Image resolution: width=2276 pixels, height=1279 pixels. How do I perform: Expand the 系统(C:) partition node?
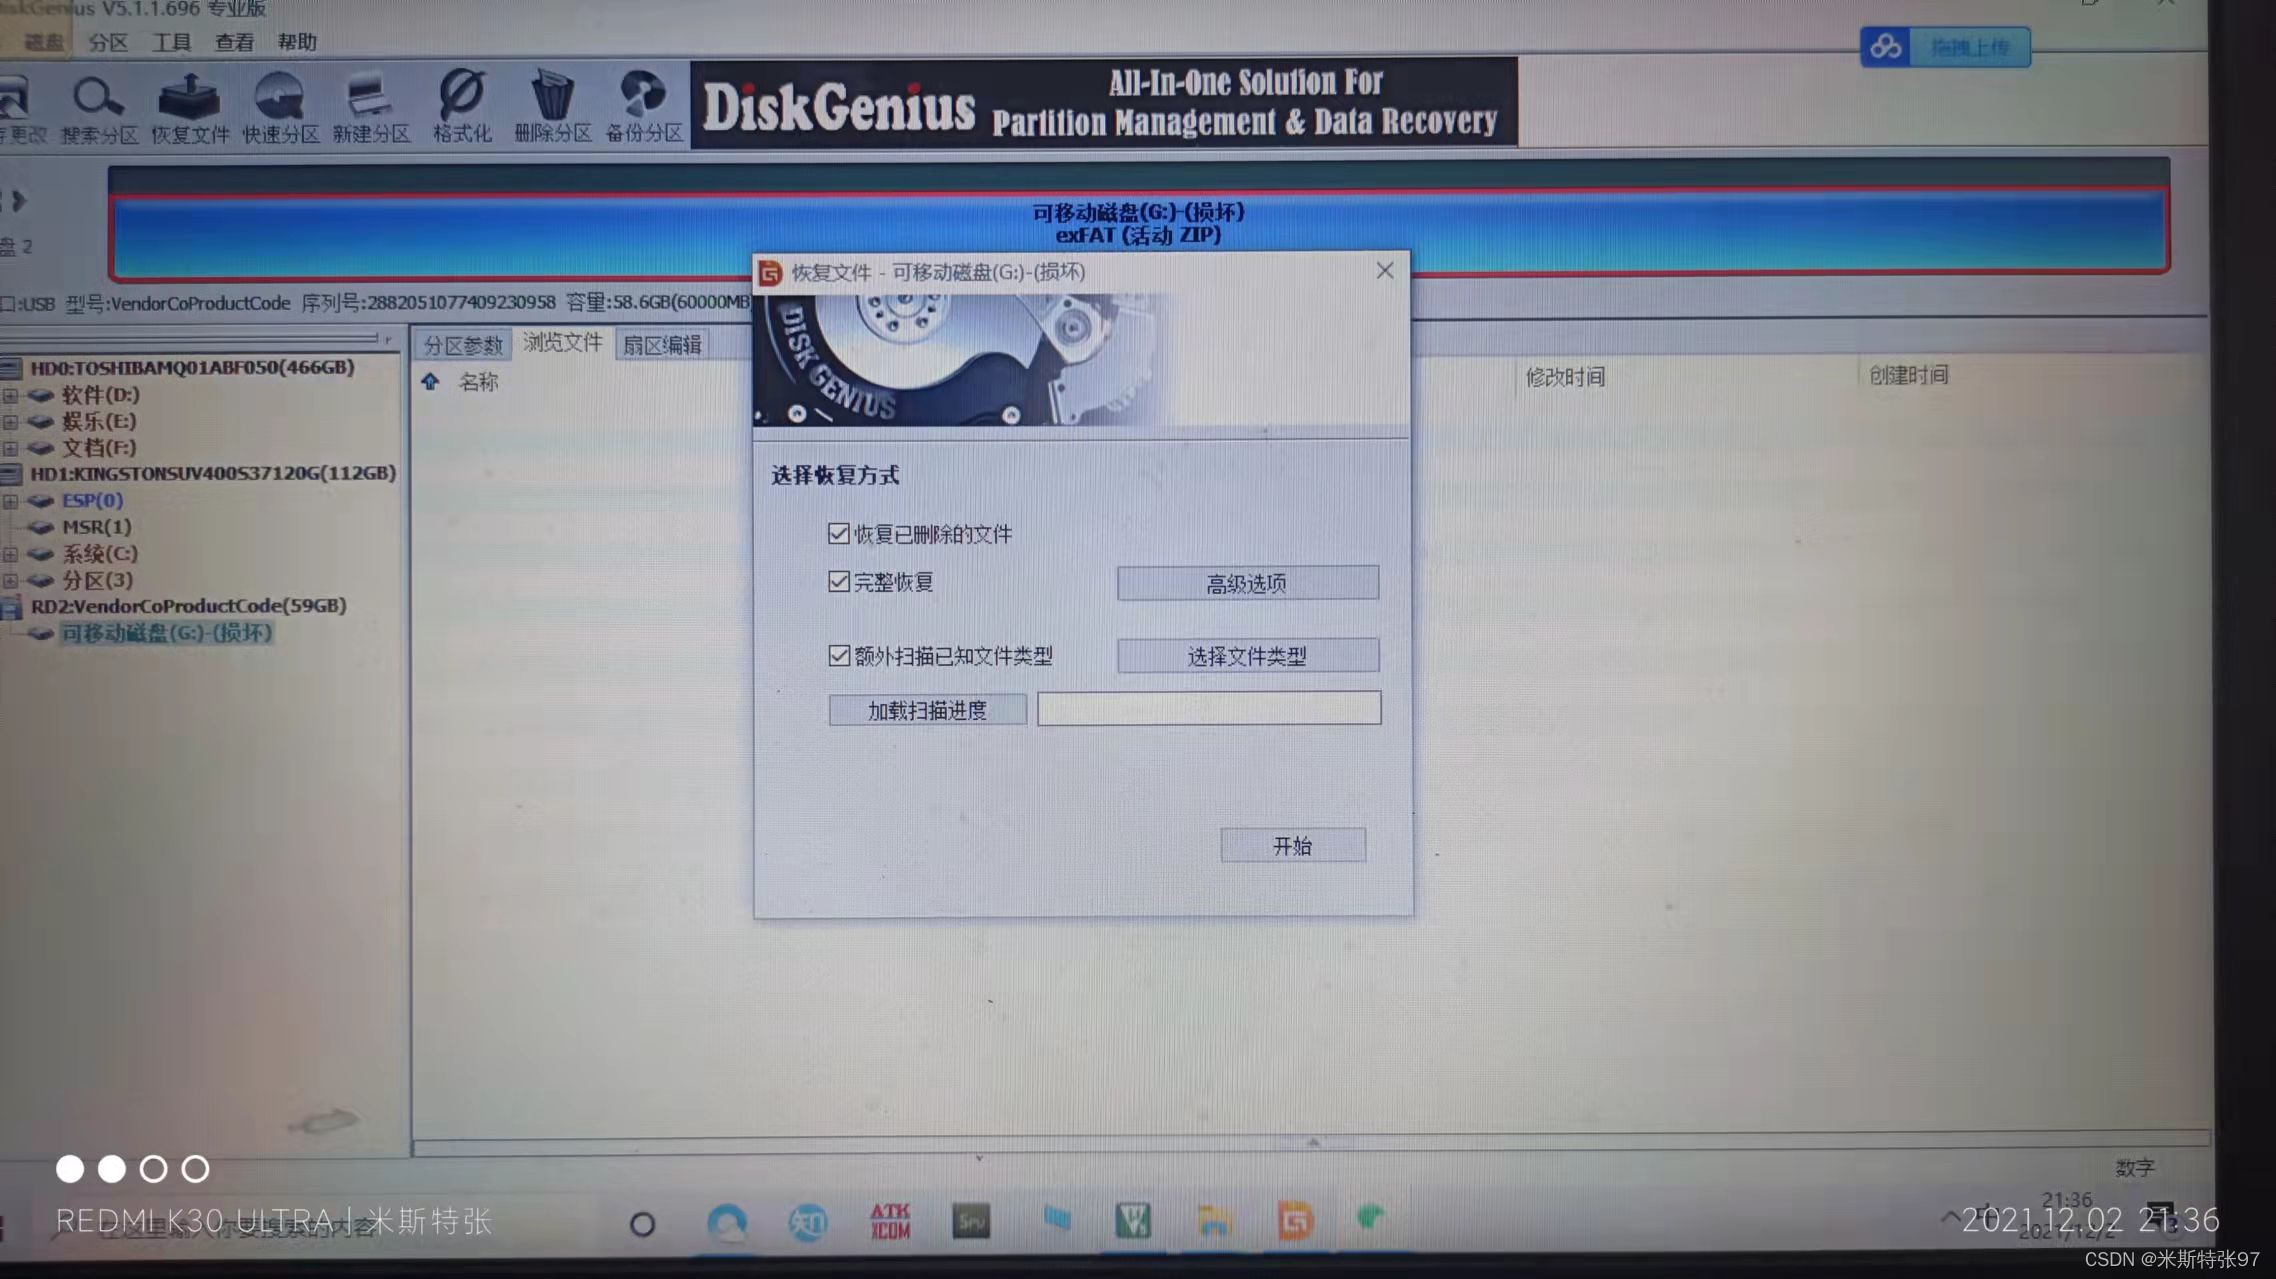tap(10, 554)
